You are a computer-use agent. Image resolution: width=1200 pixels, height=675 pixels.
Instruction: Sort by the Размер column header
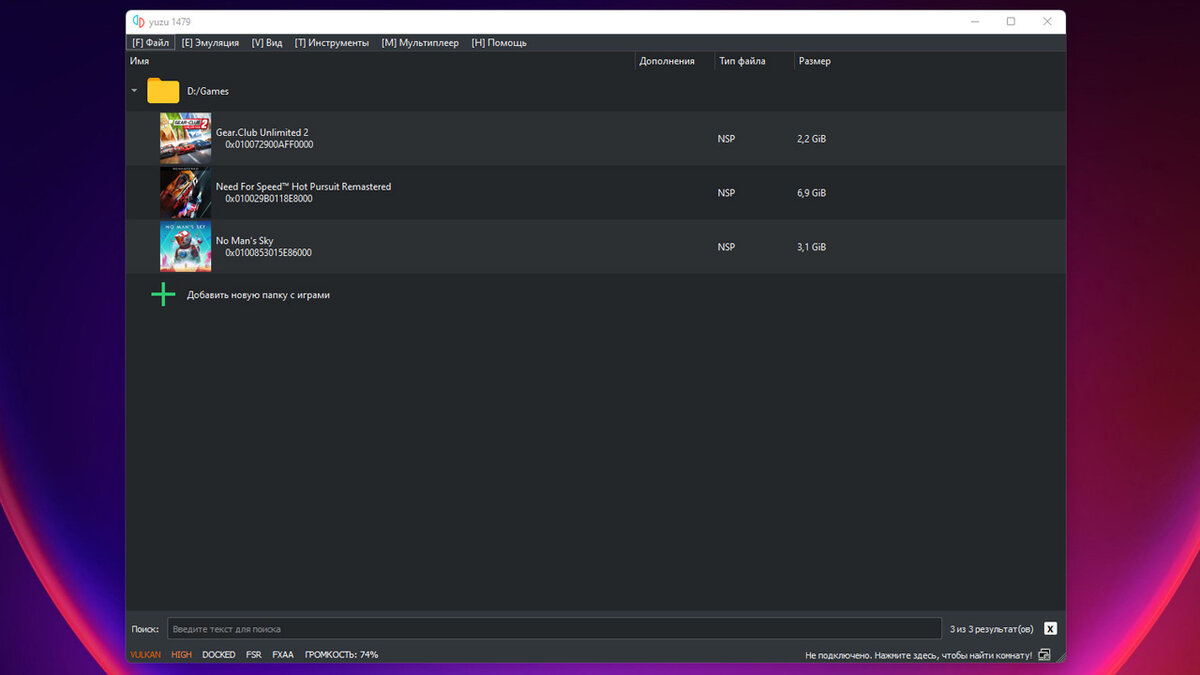[x=814, y=61]
